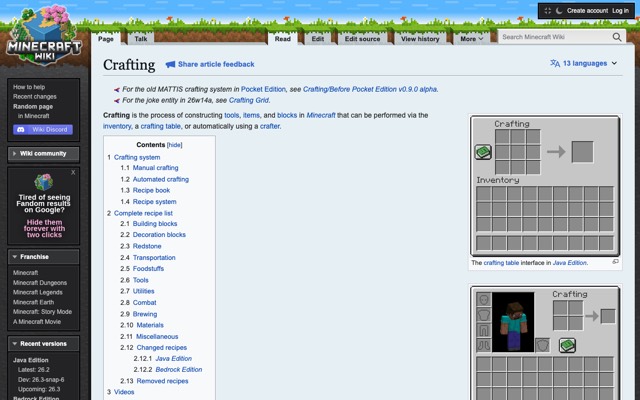Viewport: 640px width, 400px height.
Task: Click the globe icon in the sidebar promo
Action: click(44, 182)
